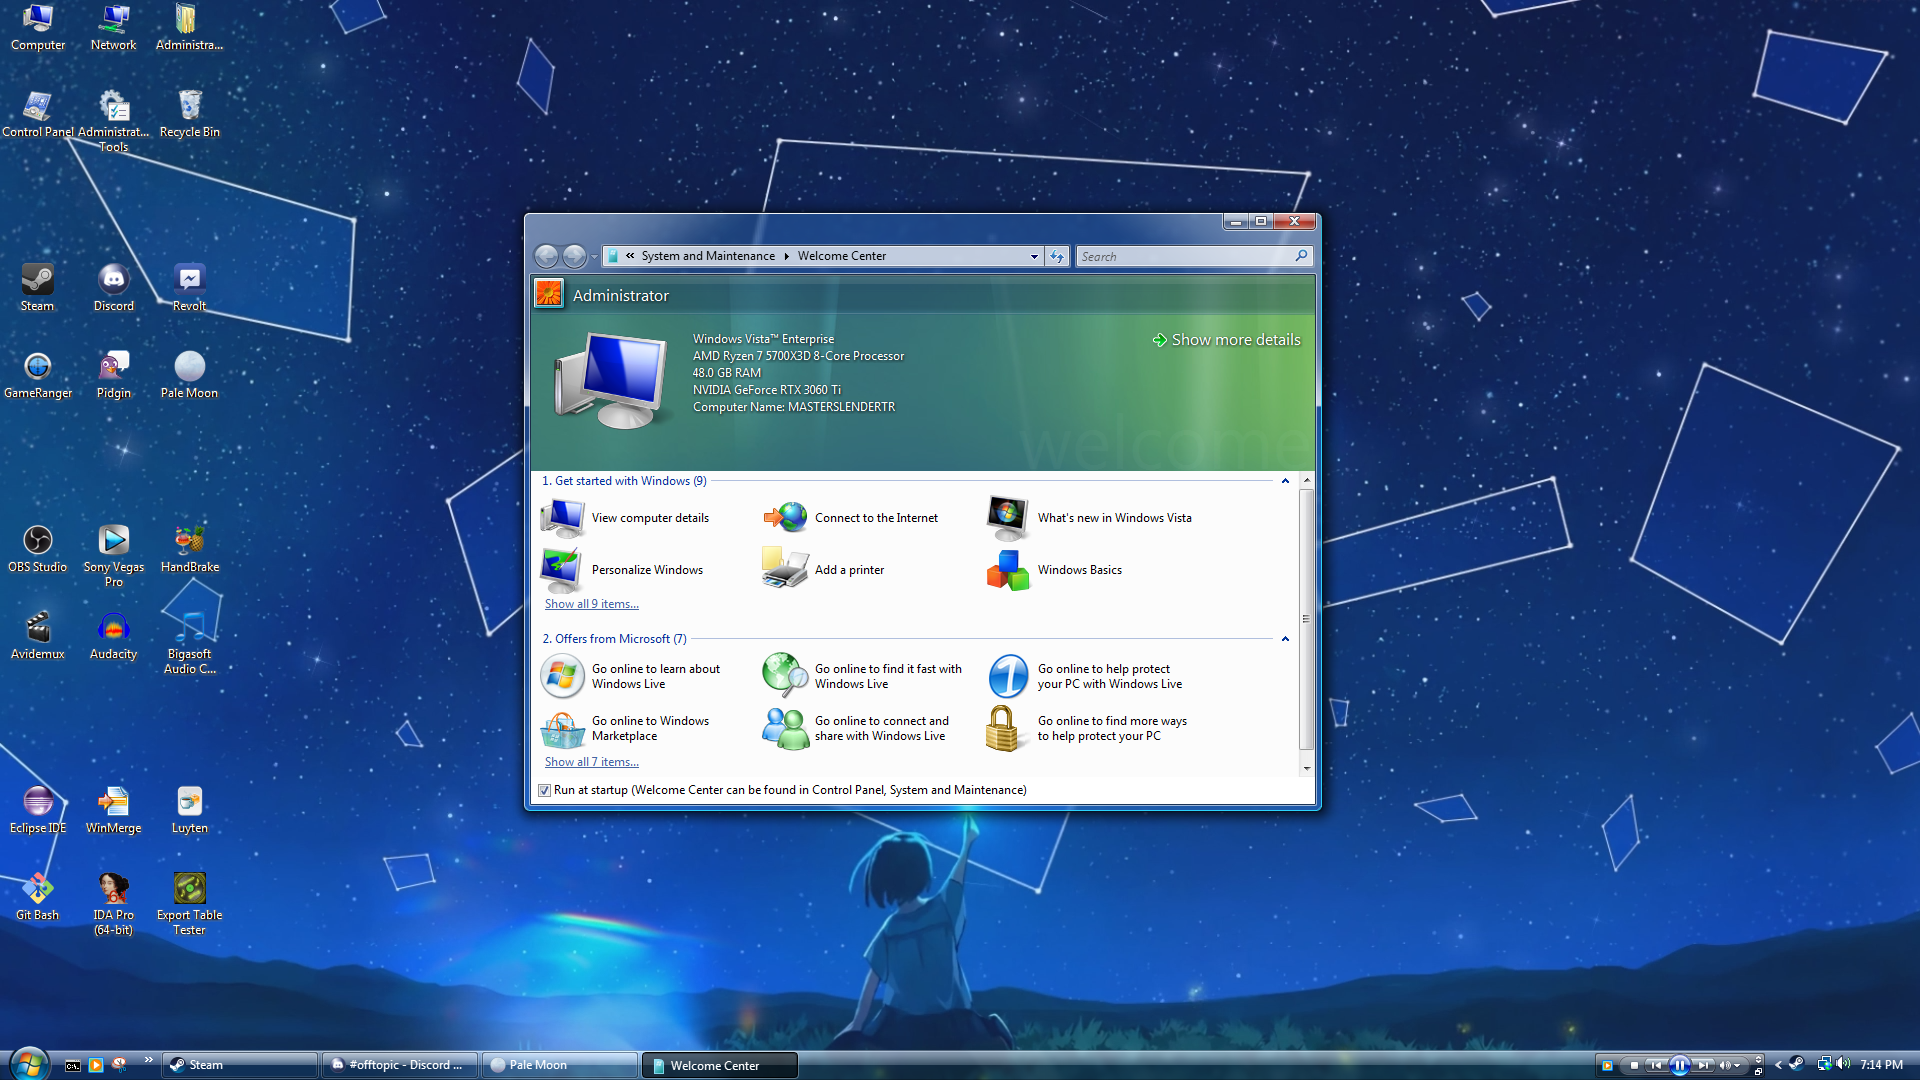Image resolution: width=1920 pixels, height=1080 pixels.
Task: Open Command Prompt from quick launch
Action: pyautogui.click(x=73, y=1066)
